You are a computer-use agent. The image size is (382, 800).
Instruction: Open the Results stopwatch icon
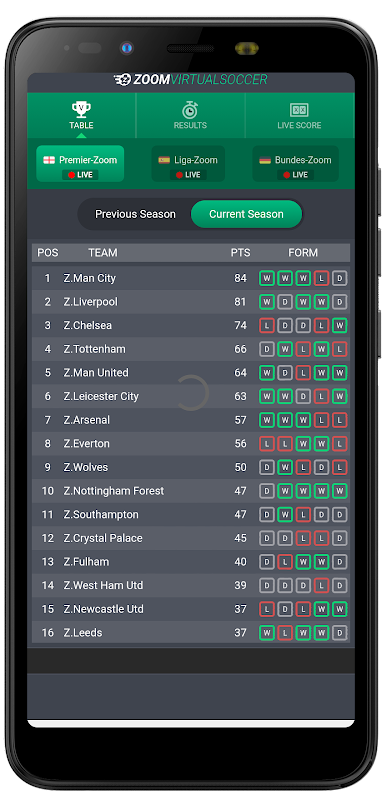tap(190, 110)
